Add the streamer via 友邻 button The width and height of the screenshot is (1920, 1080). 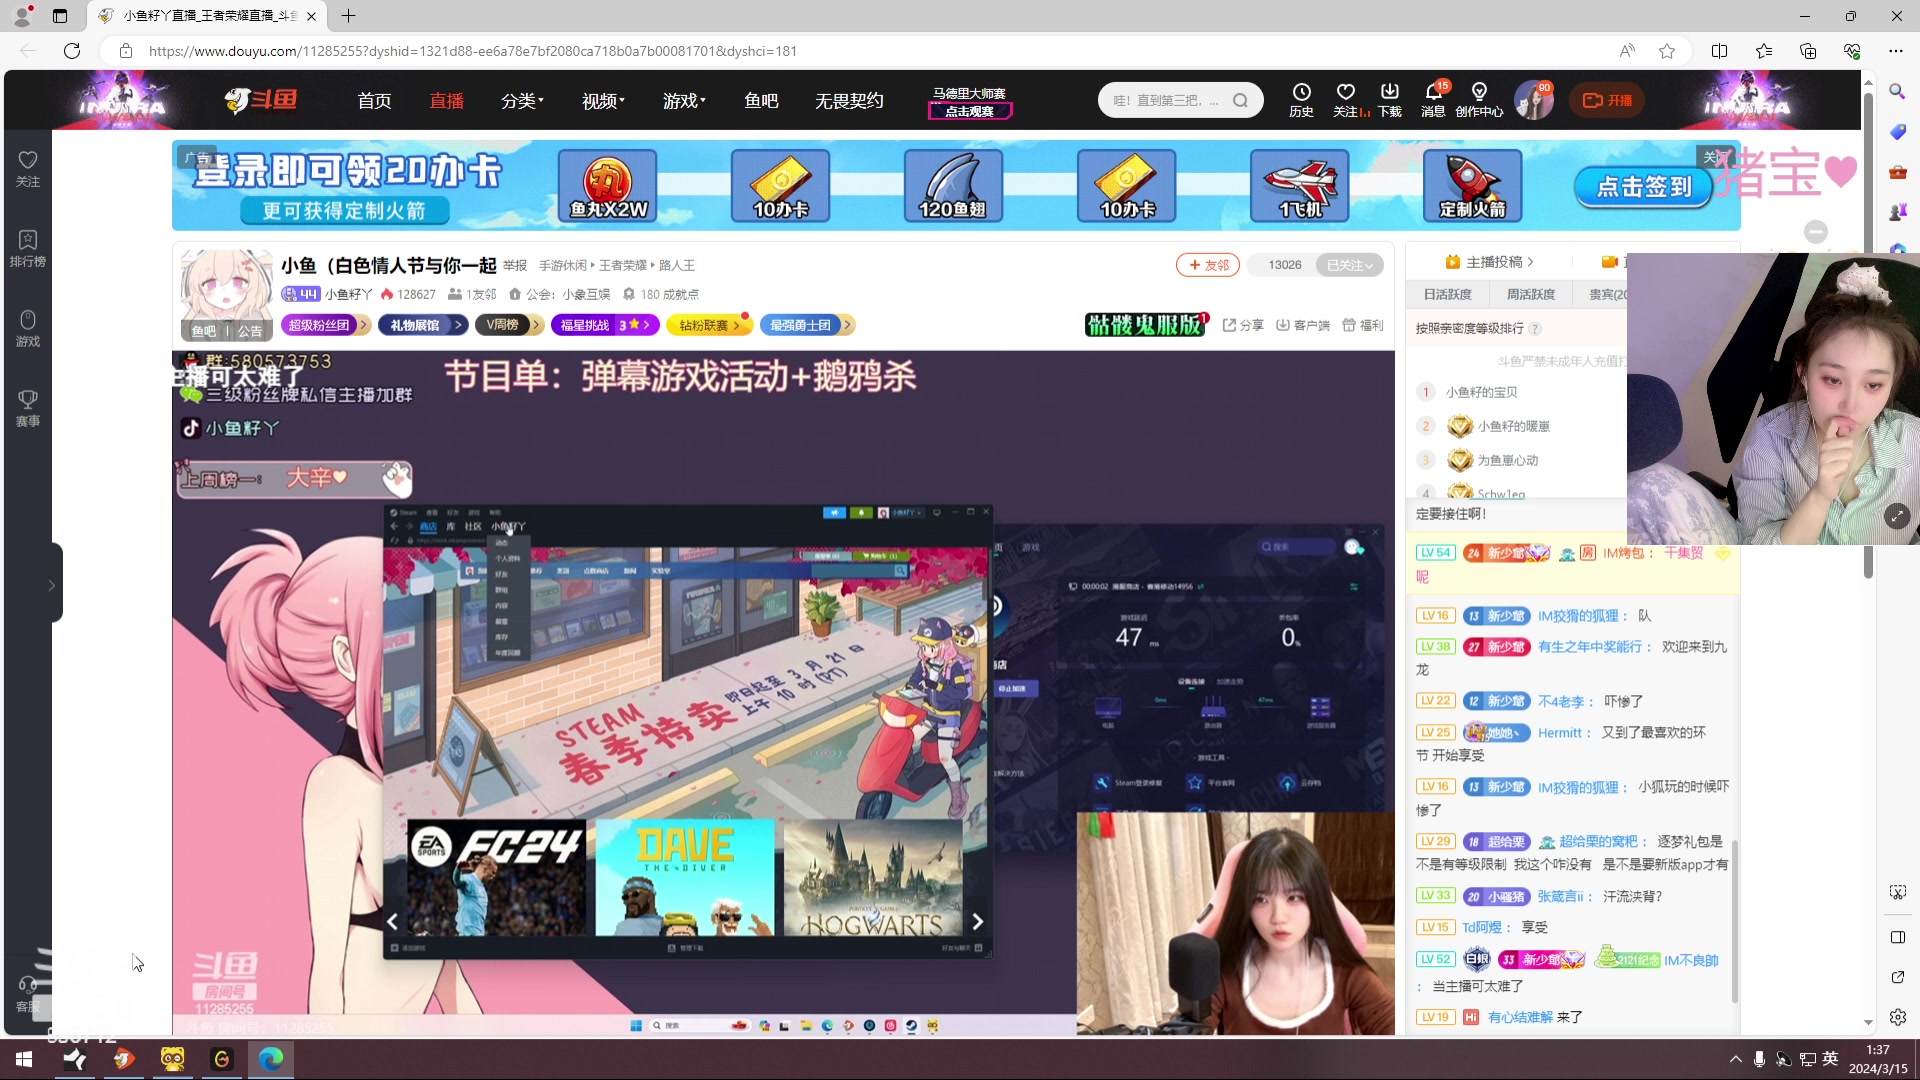[x=1208, y=264]
